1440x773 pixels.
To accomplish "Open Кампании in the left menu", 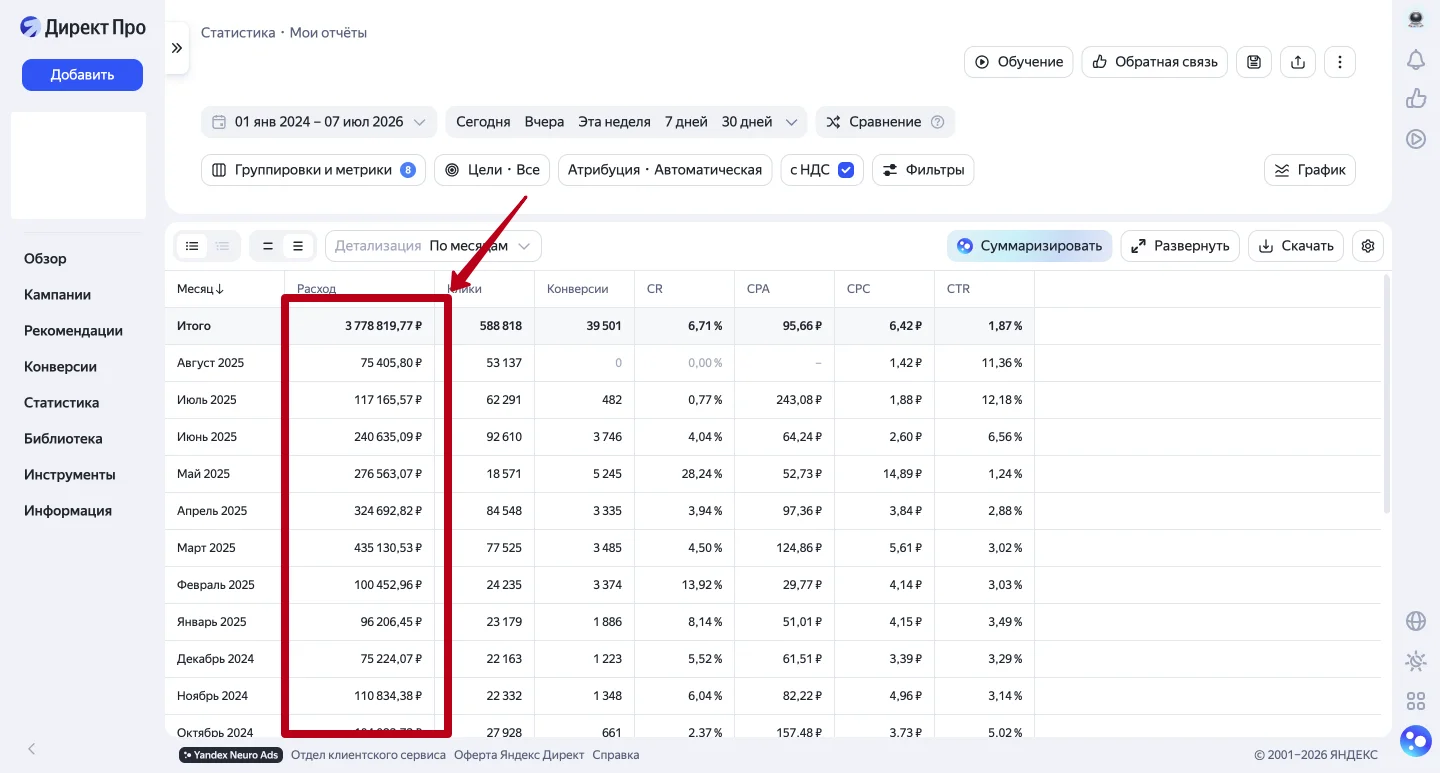I will 58,295.
